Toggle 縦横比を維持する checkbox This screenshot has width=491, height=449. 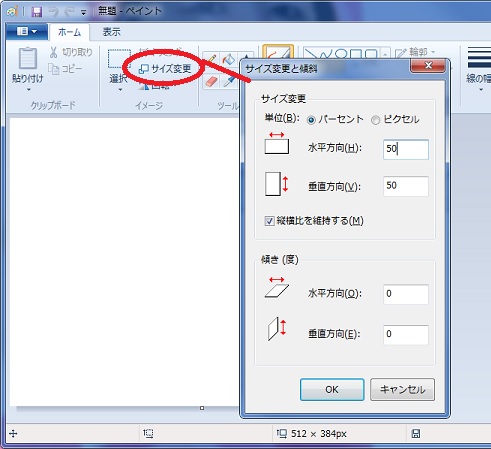click(269, 221)
